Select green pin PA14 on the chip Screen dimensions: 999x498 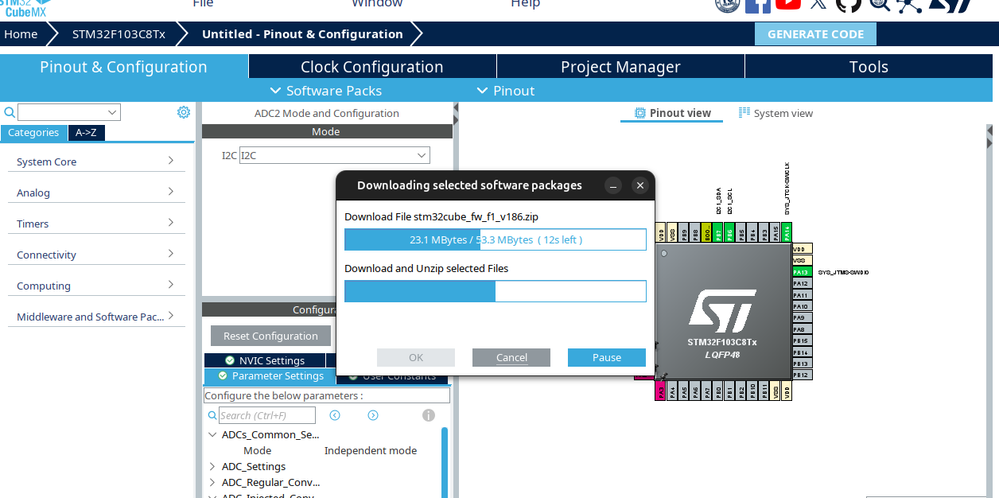(x=786, y=232)
